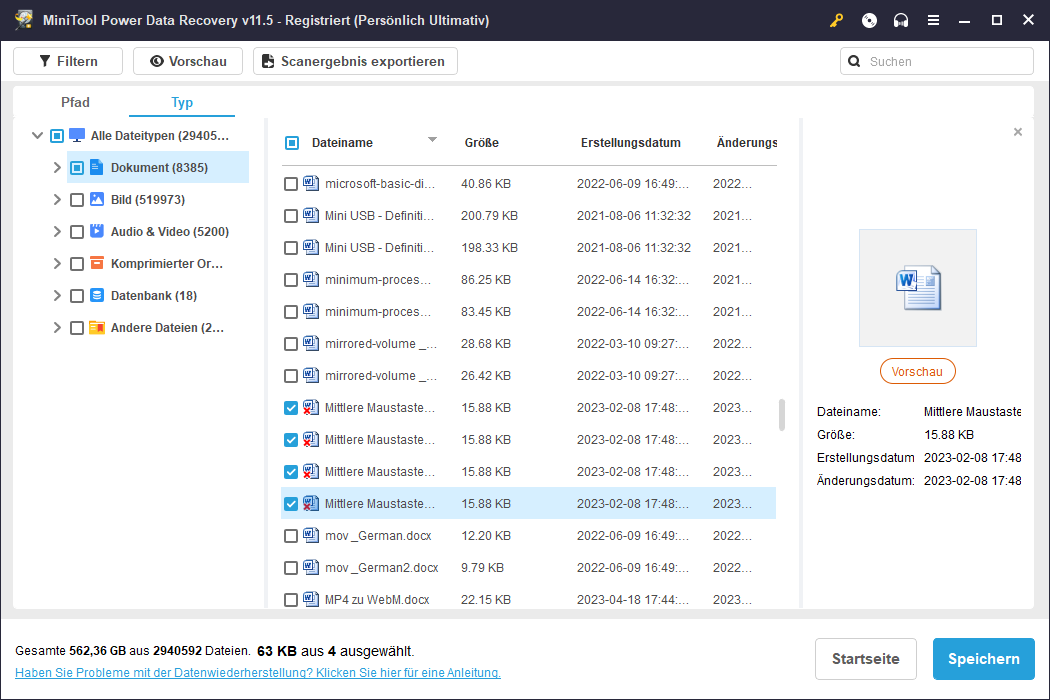This screenshot has height=700, width=1050.
Task: Uncheck the highlighted Mittlere Maustaste row checkbox
Action: point(291,504)
